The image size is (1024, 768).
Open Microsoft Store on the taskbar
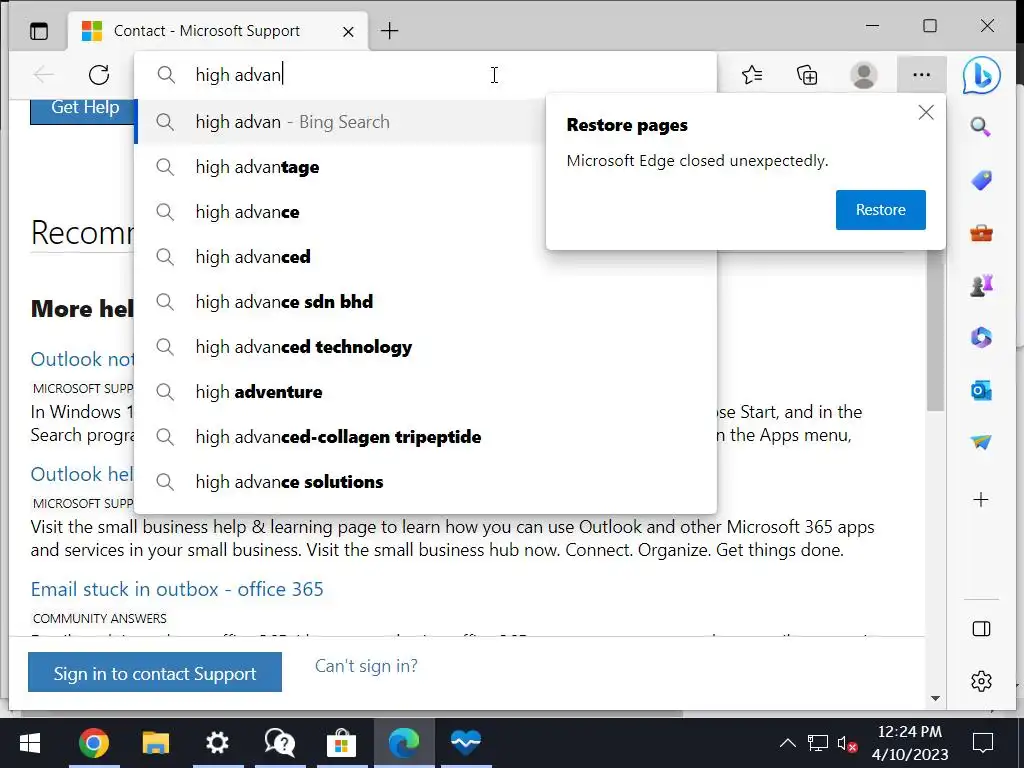pyautogui.click(x=342, y=743)
